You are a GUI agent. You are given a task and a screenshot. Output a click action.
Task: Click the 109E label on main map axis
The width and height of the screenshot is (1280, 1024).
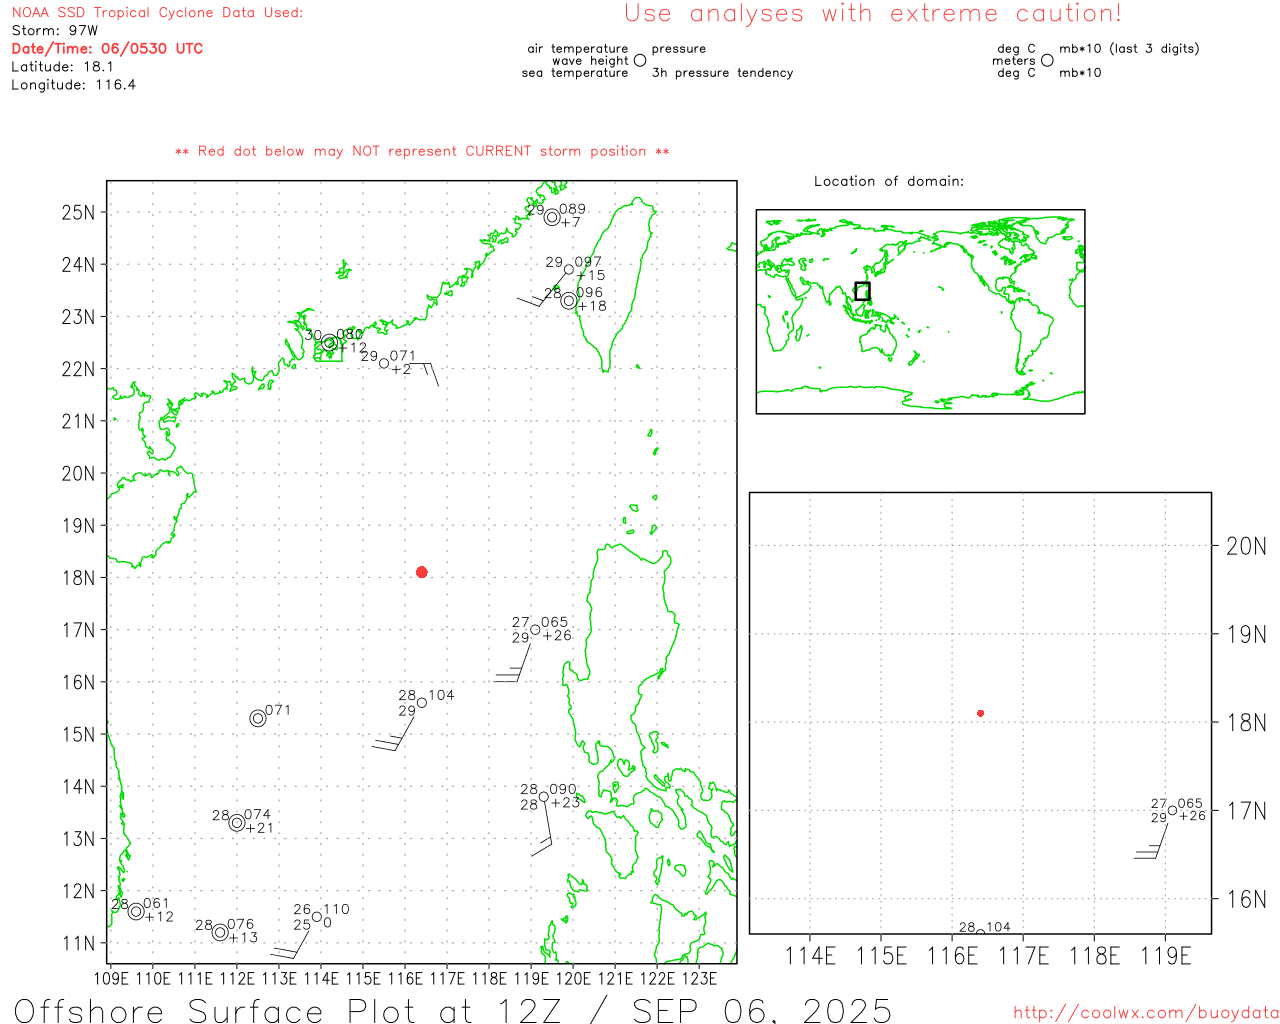tap(110, 978)
